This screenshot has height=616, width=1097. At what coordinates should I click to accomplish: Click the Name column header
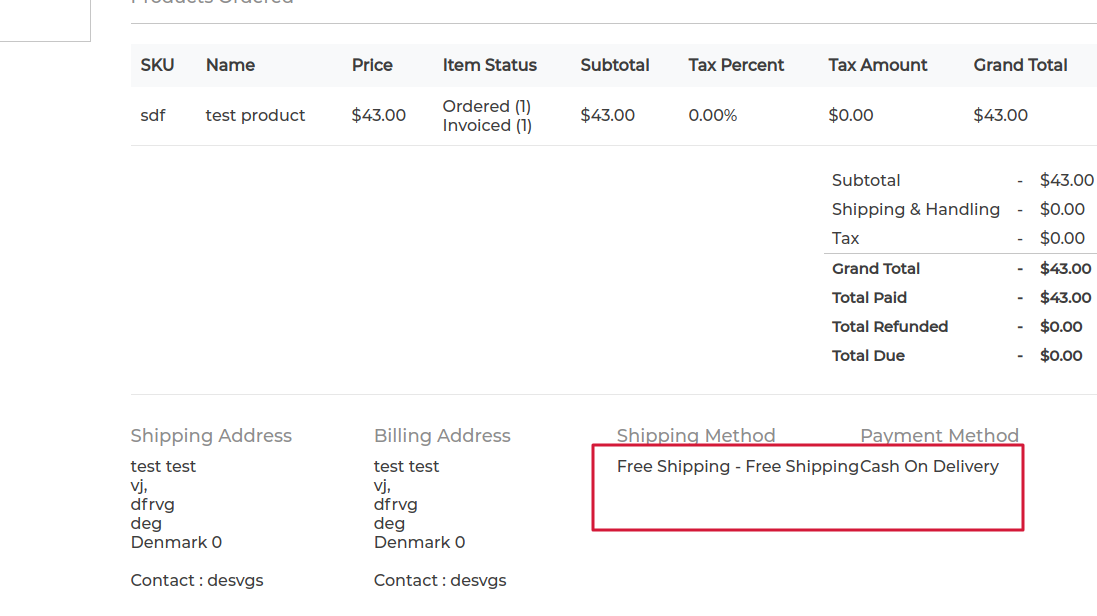pyautogui.click(x=230, y=65)
